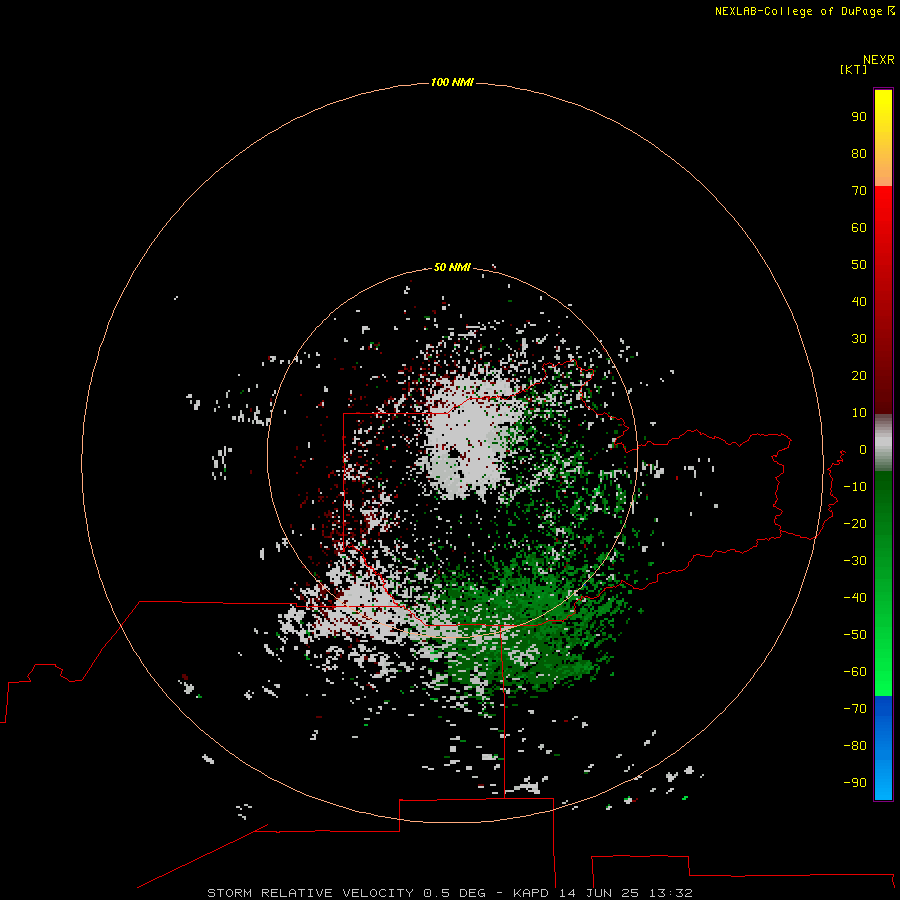Screen dimensions: 900x900
Task: Select the gray zero-velocity segment of the scale
Action: pos(883,442)
